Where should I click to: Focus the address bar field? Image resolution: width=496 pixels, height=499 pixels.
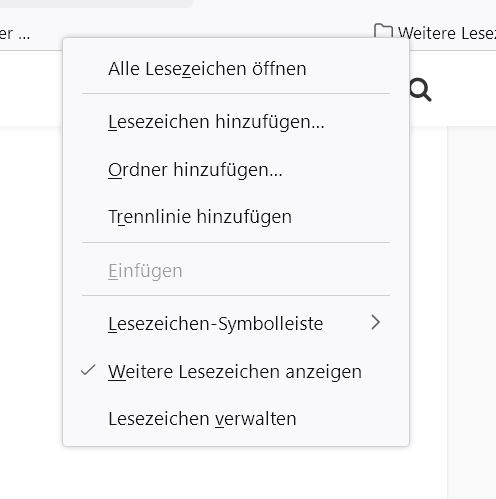pos(96,3)
